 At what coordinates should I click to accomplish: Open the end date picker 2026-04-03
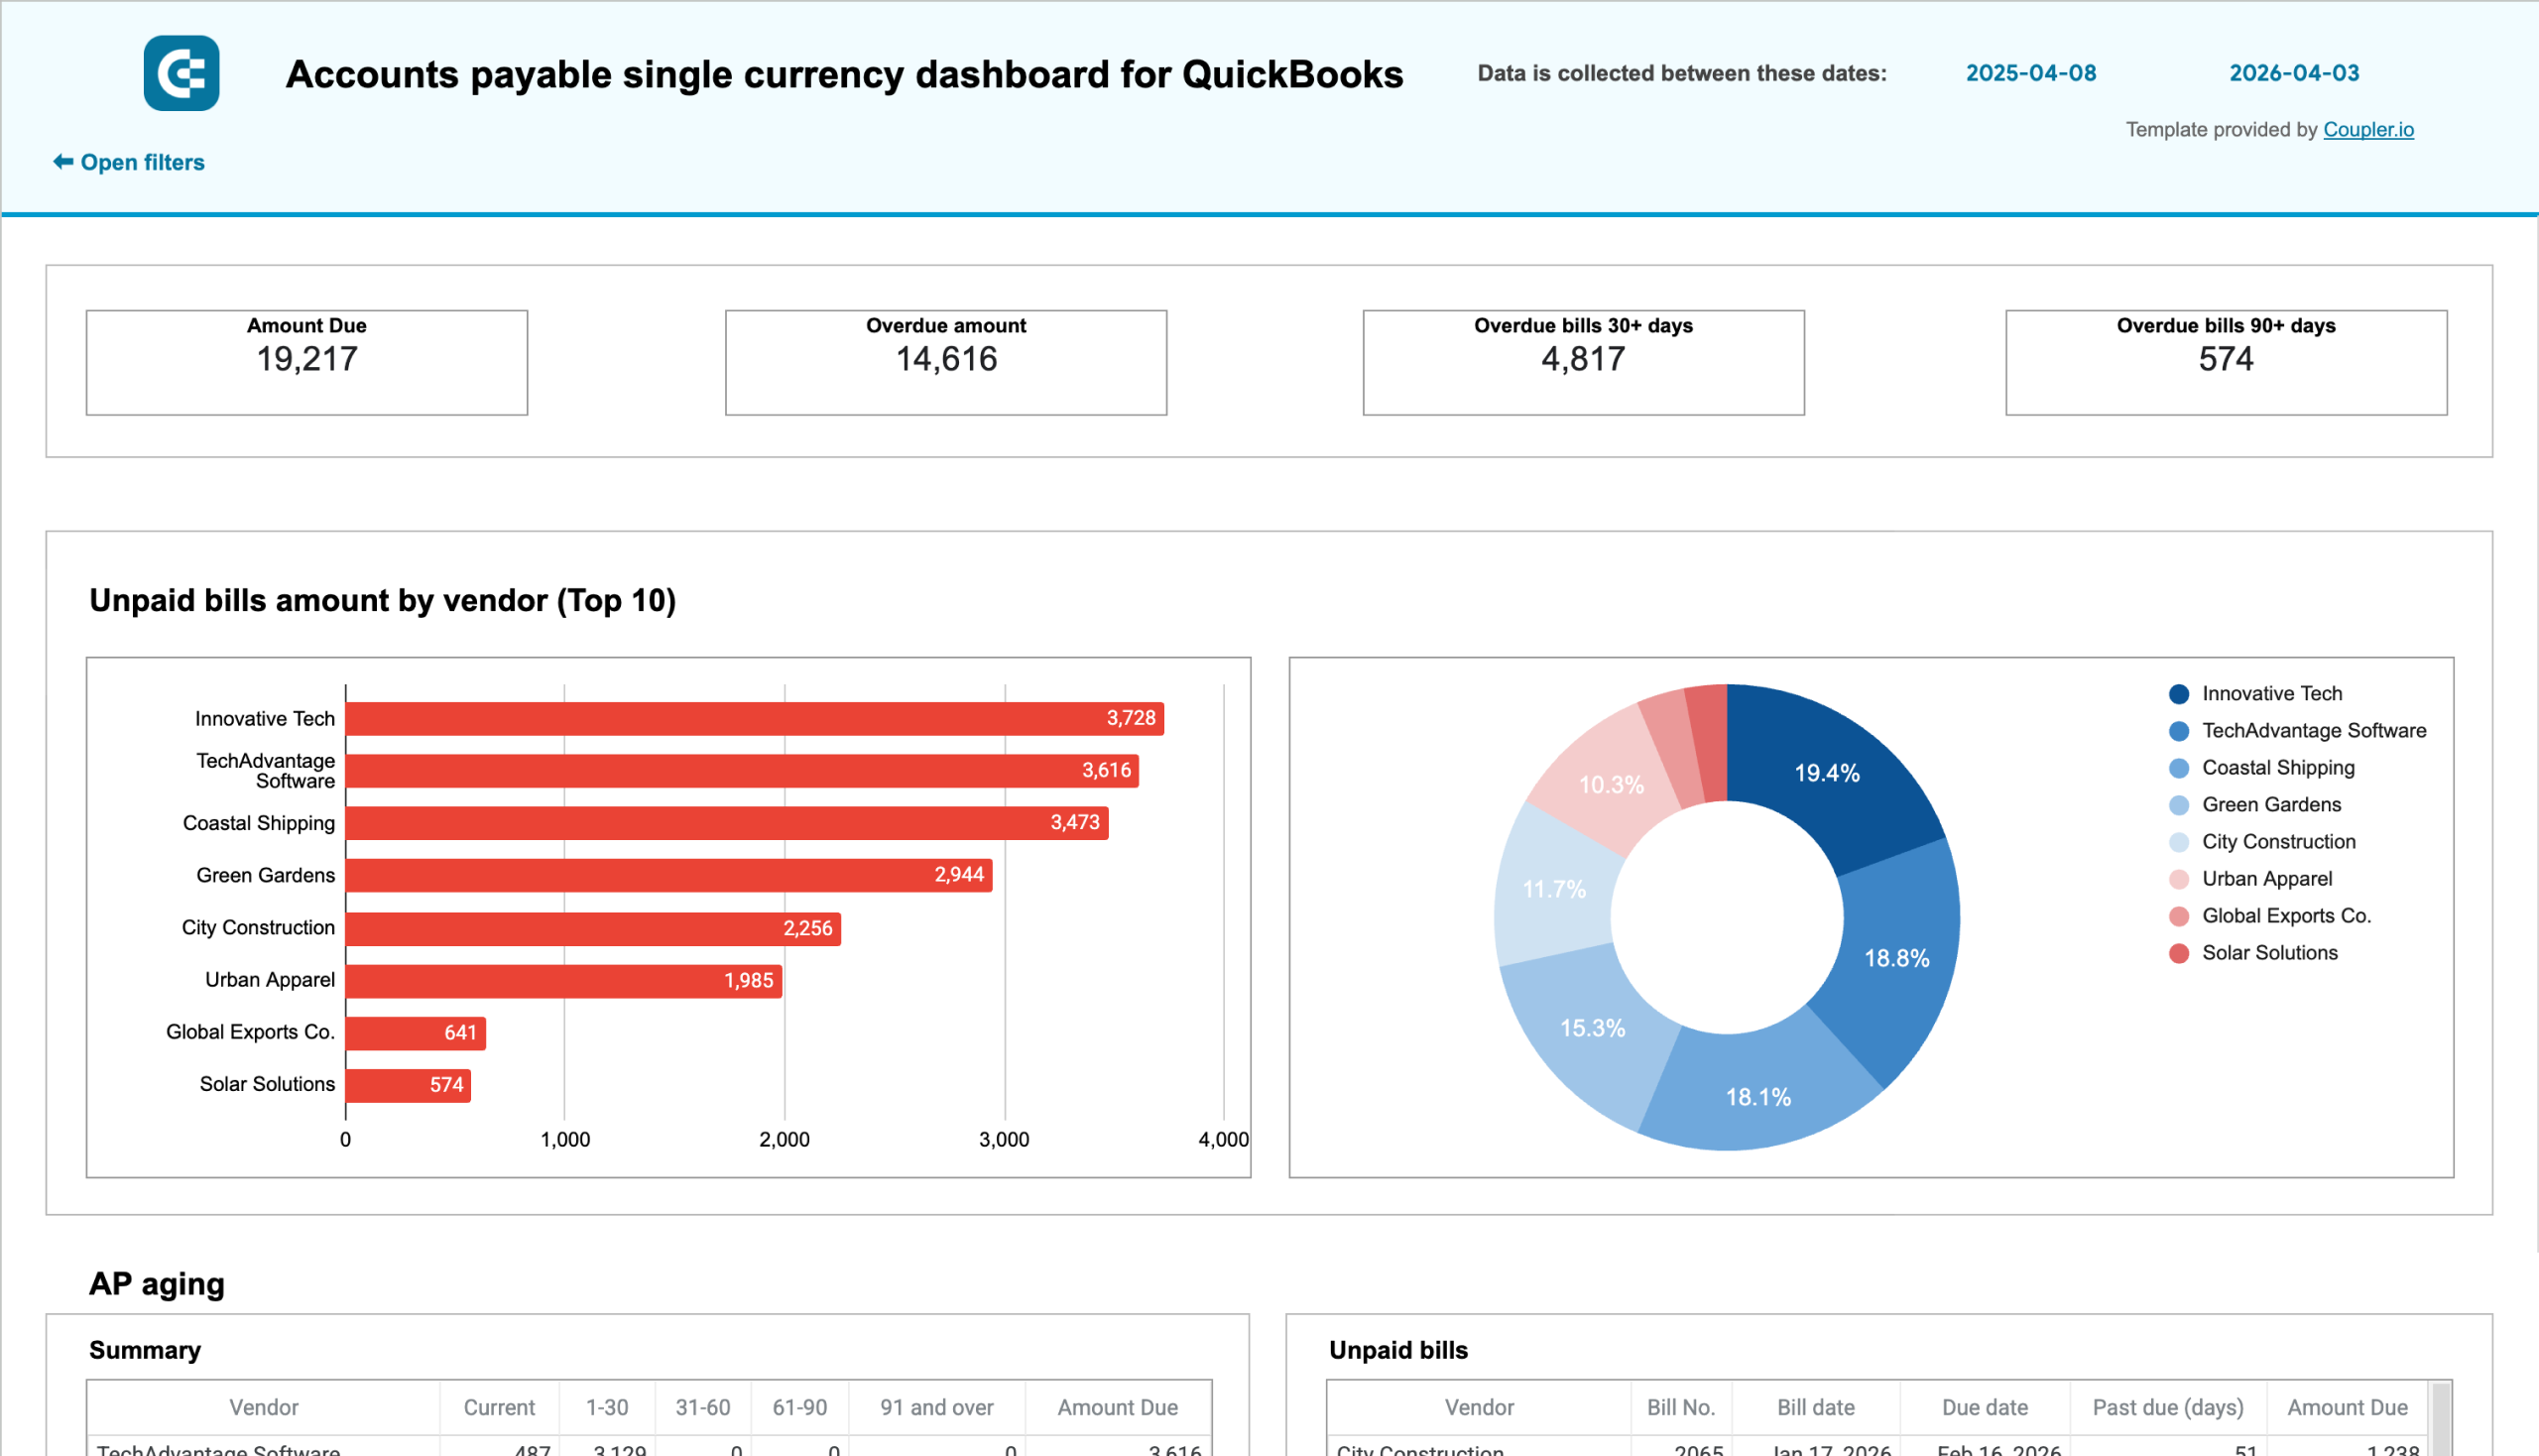[2296, 73]
